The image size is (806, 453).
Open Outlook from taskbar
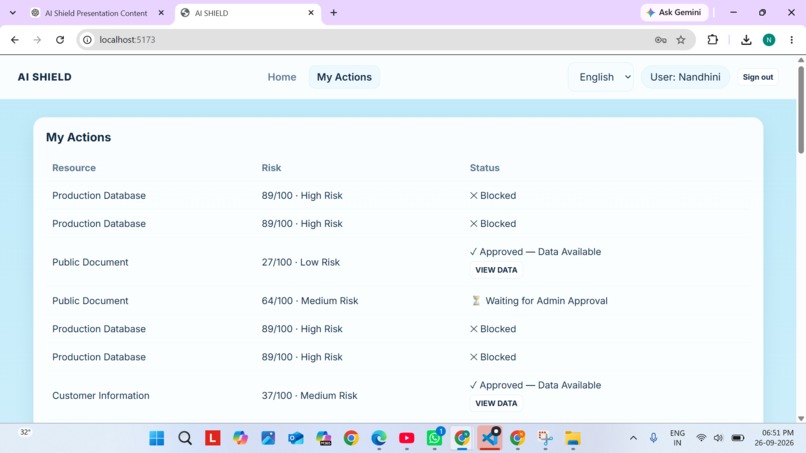pyautogui.click(x=296, y=438)
